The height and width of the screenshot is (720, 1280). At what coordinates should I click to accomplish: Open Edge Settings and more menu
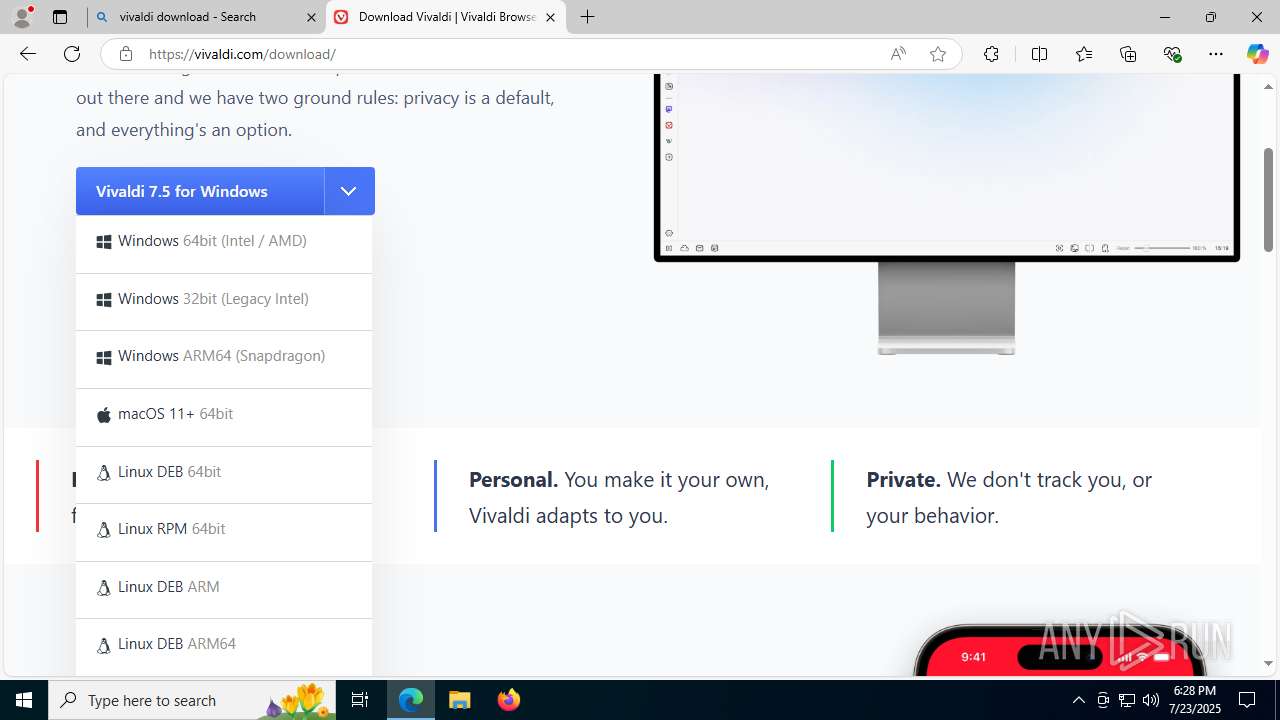tap(1216, 54)
